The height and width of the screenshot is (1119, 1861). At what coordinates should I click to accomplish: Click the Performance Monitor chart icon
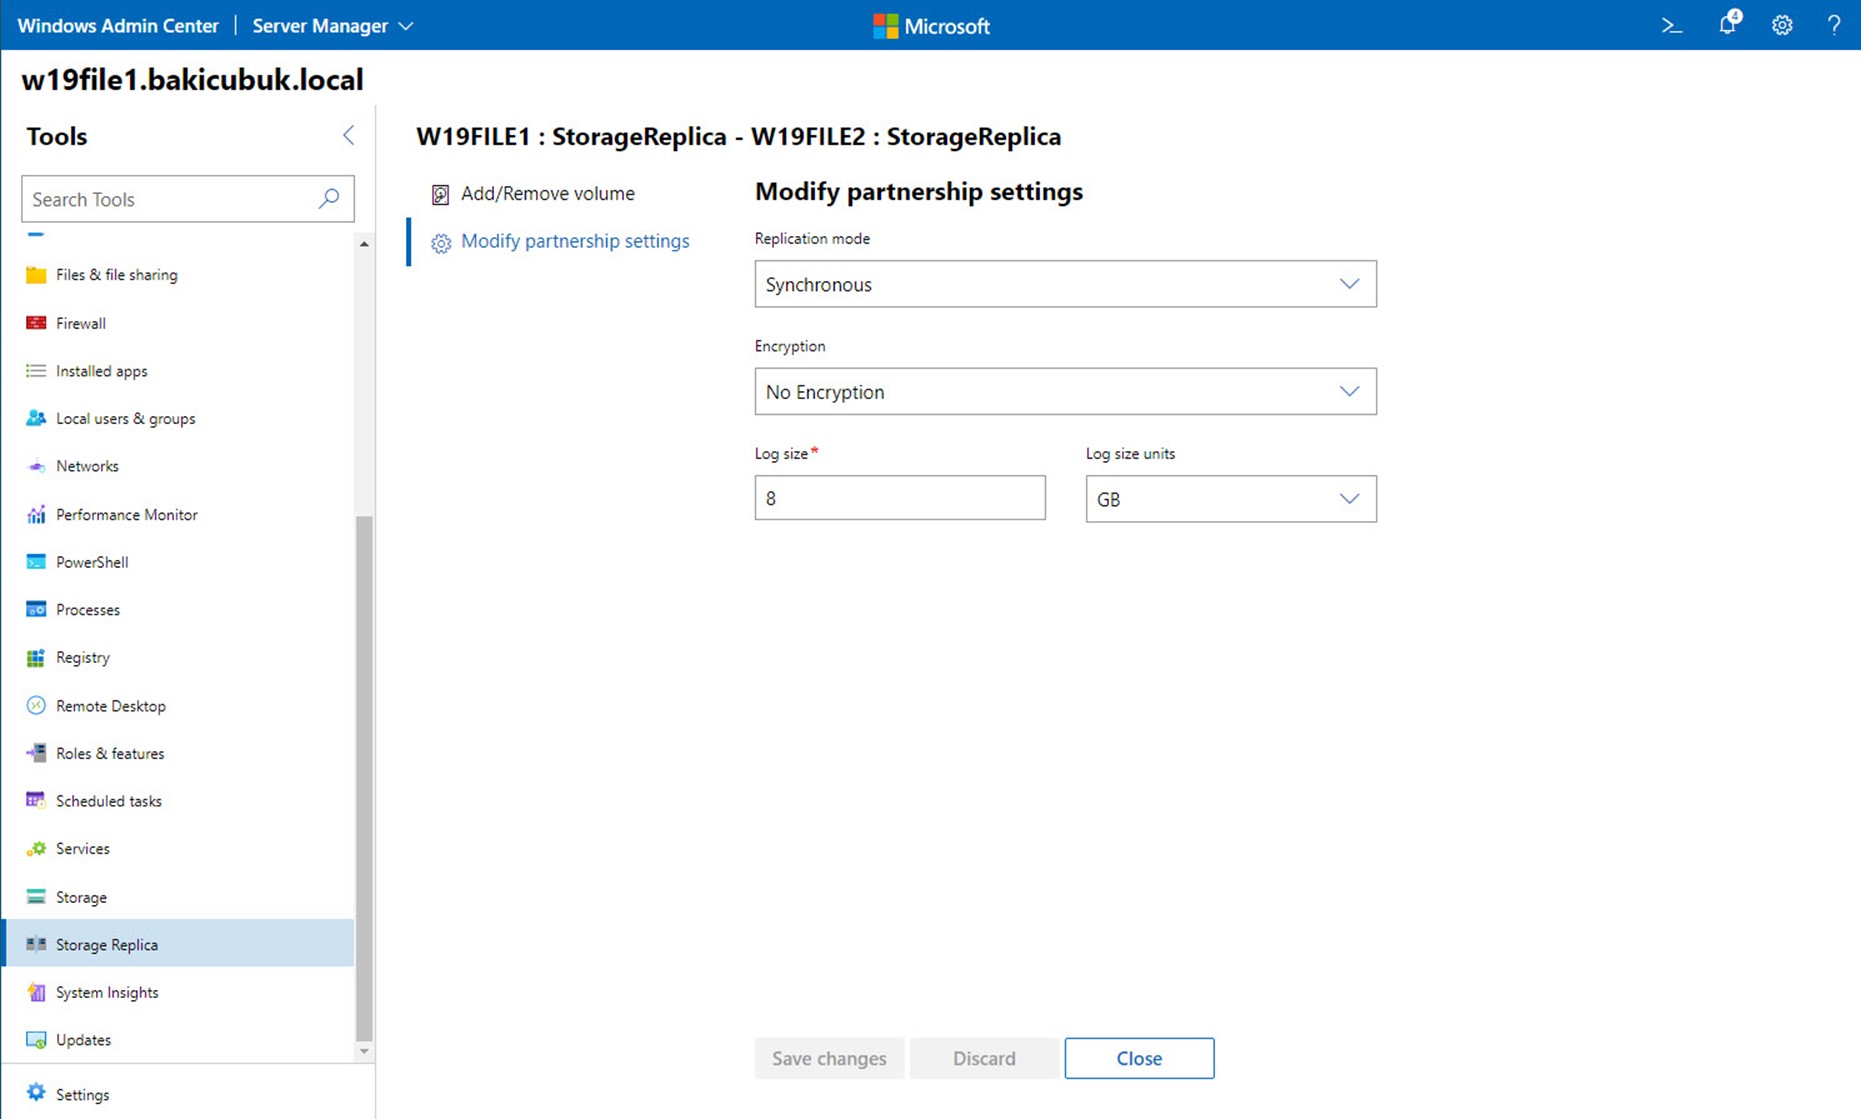pyautogui.click(x=36, y=514)
